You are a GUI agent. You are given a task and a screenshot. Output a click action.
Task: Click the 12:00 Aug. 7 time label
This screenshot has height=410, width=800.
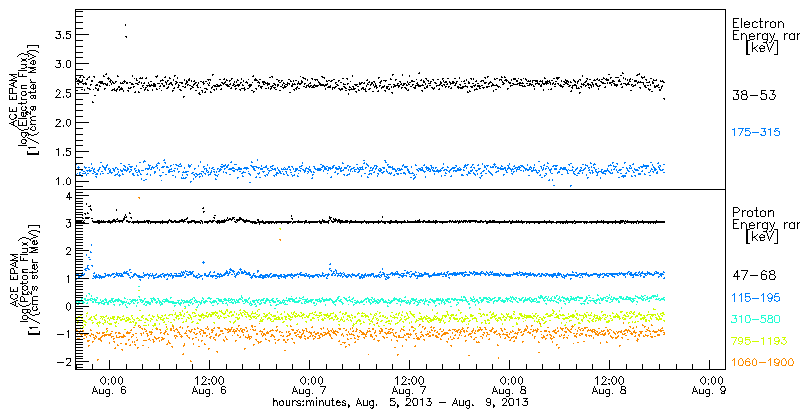(409, 385)
